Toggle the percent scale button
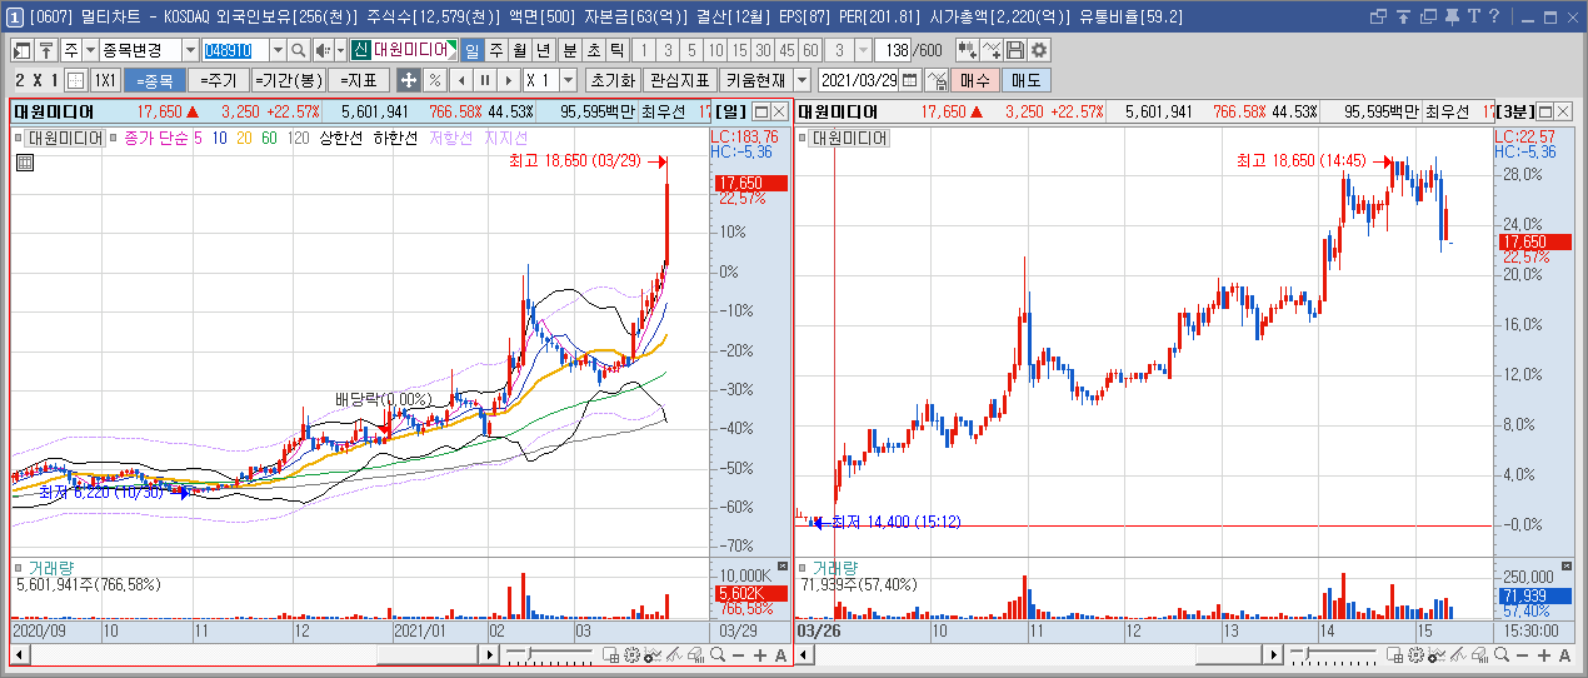 point(435,80)
